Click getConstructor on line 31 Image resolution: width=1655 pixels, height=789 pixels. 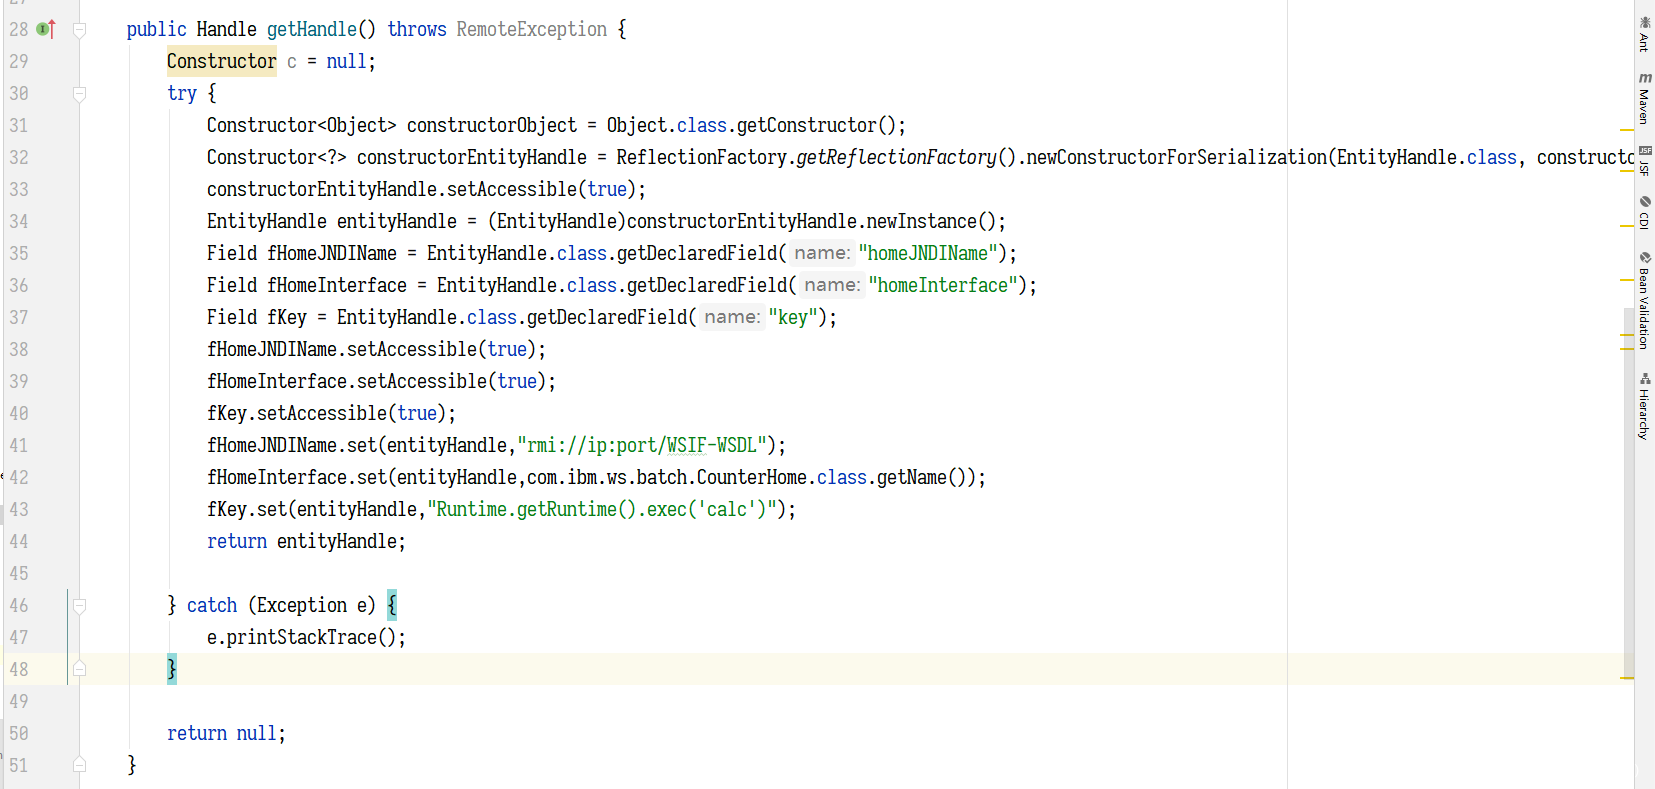click(807, 125)
